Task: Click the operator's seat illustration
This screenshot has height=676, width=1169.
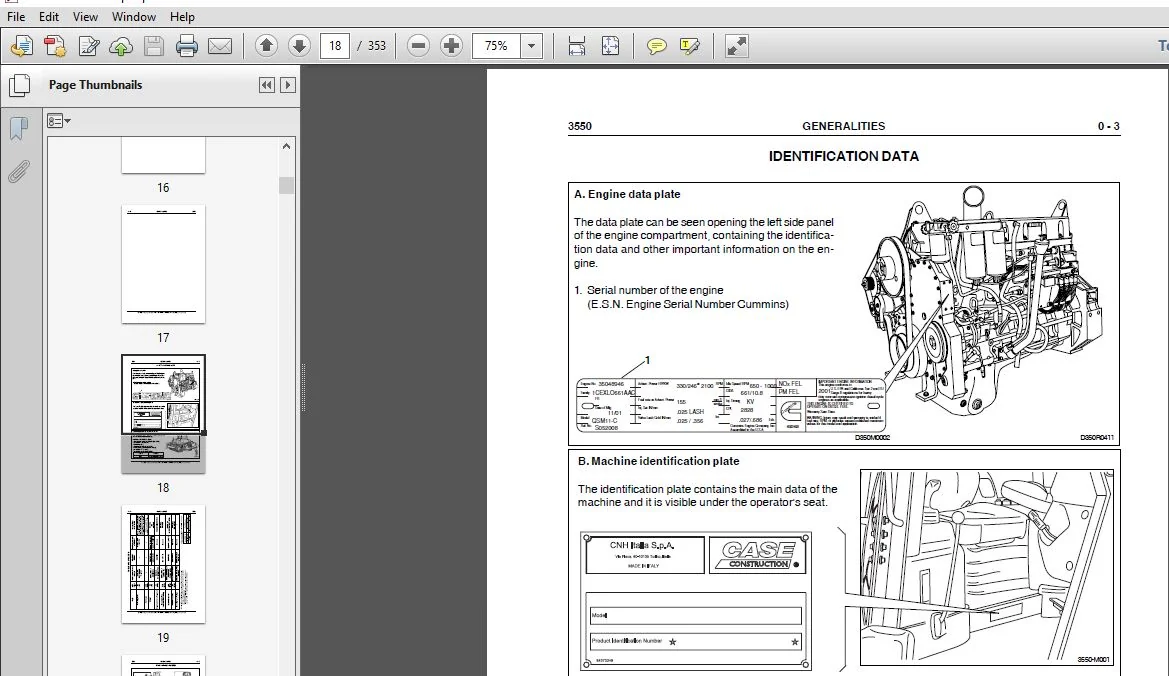Action: pyautogui.click(x=986, y=567)
